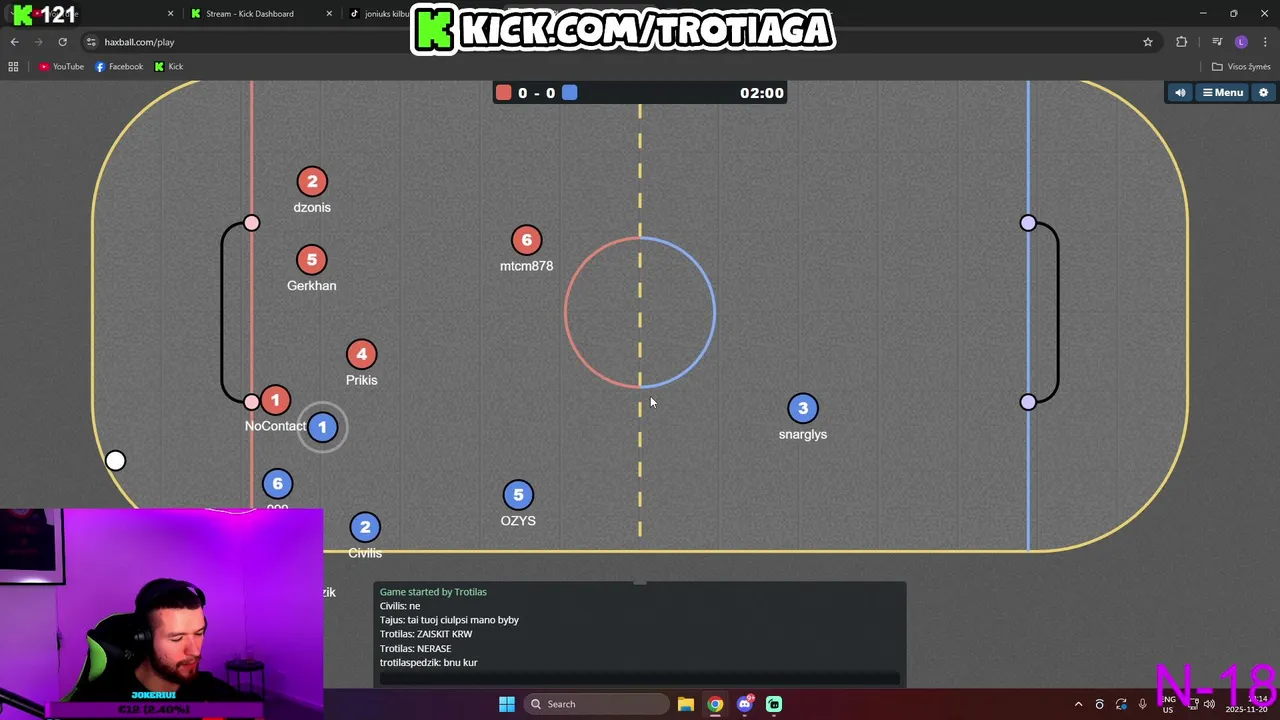
Task: Open ENG US language switcher
Action: [1168, 704]
